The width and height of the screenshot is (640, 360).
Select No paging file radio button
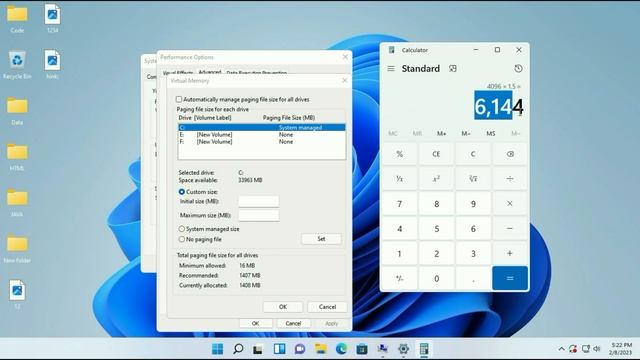[182, 239]
